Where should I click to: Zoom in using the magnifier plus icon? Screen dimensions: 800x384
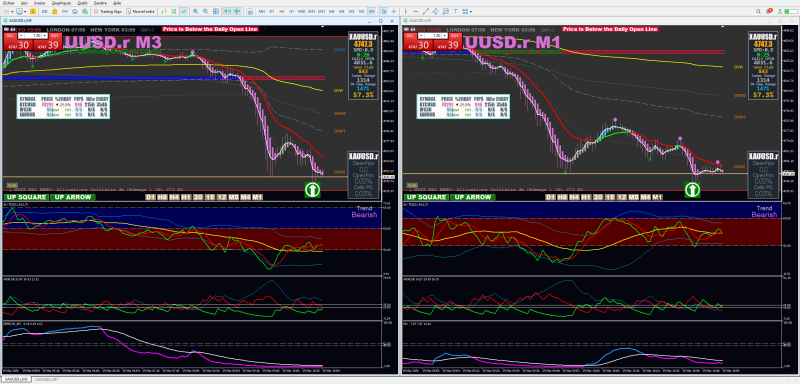[195, 11]
